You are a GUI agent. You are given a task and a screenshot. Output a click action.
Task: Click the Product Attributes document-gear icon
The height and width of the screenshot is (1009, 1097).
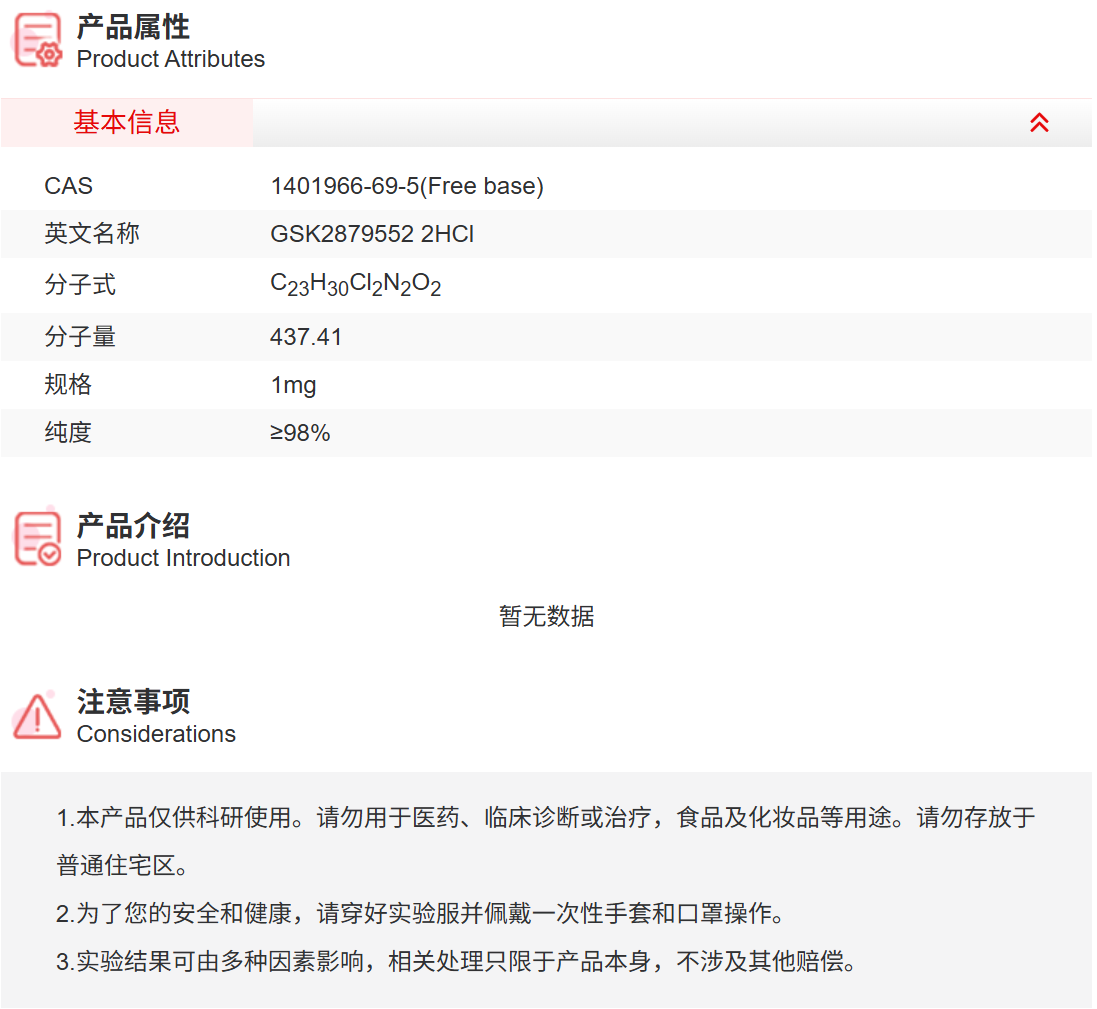pos(36,40)
